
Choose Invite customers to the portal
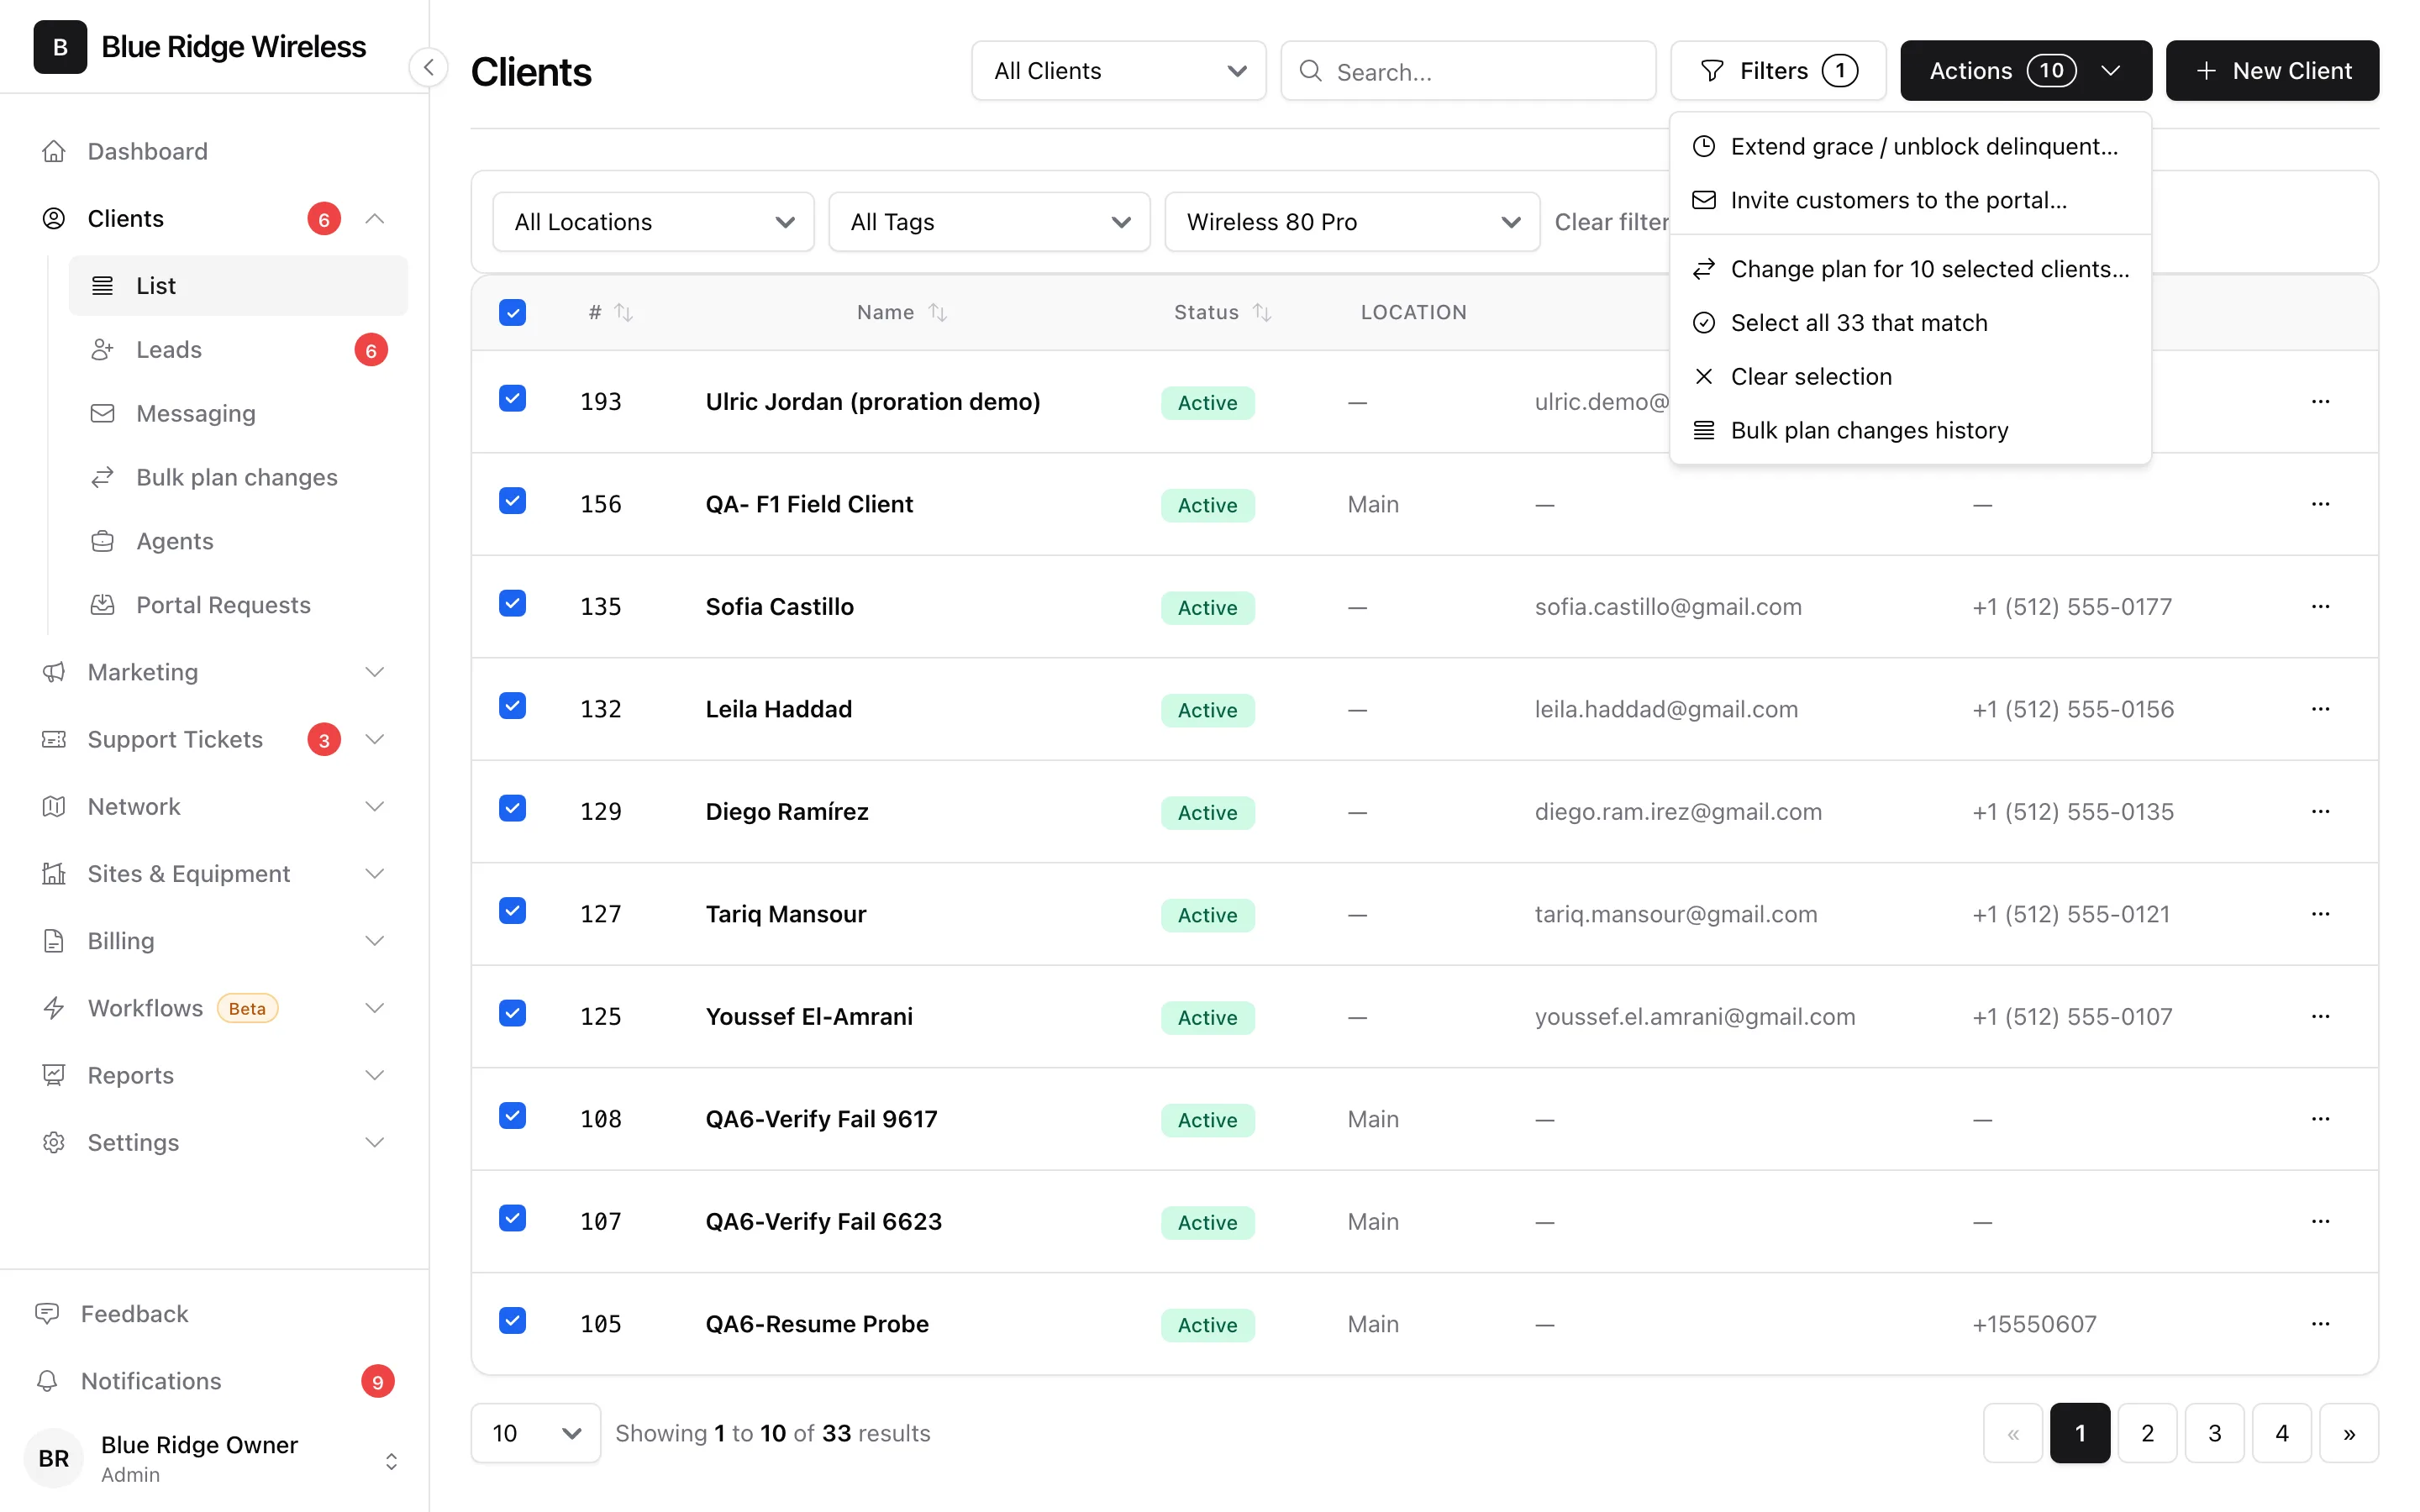pos(1910,200)
